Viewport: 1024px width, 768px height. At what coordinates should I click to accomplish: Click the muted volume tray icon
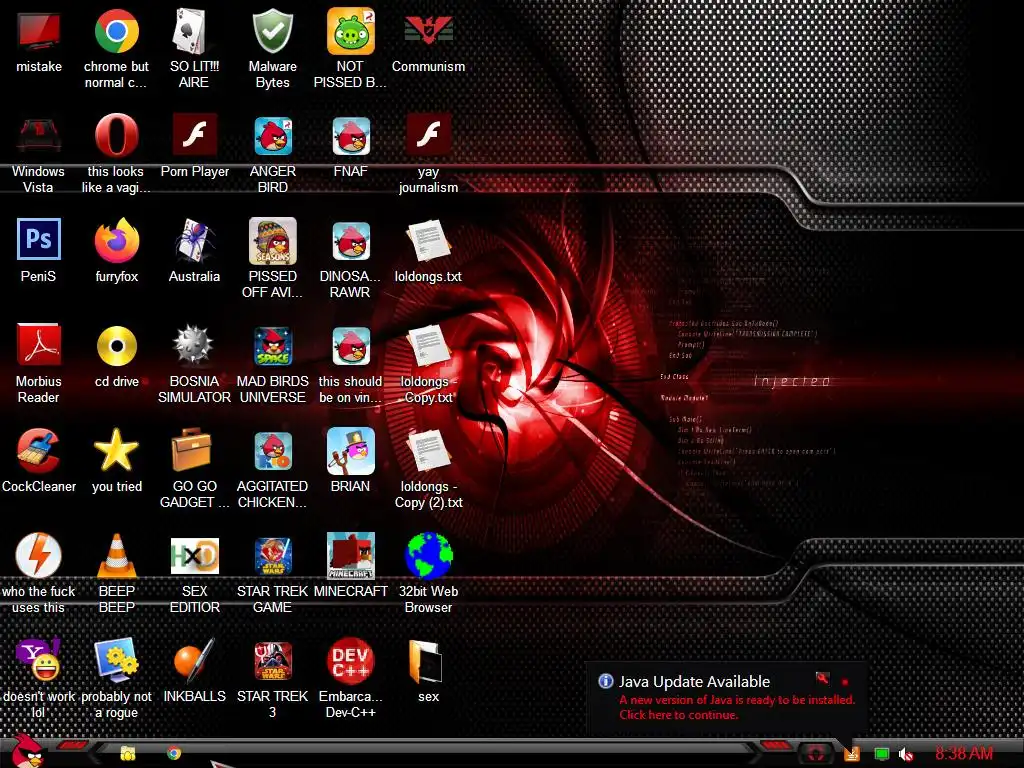click(x=906, y=754)
